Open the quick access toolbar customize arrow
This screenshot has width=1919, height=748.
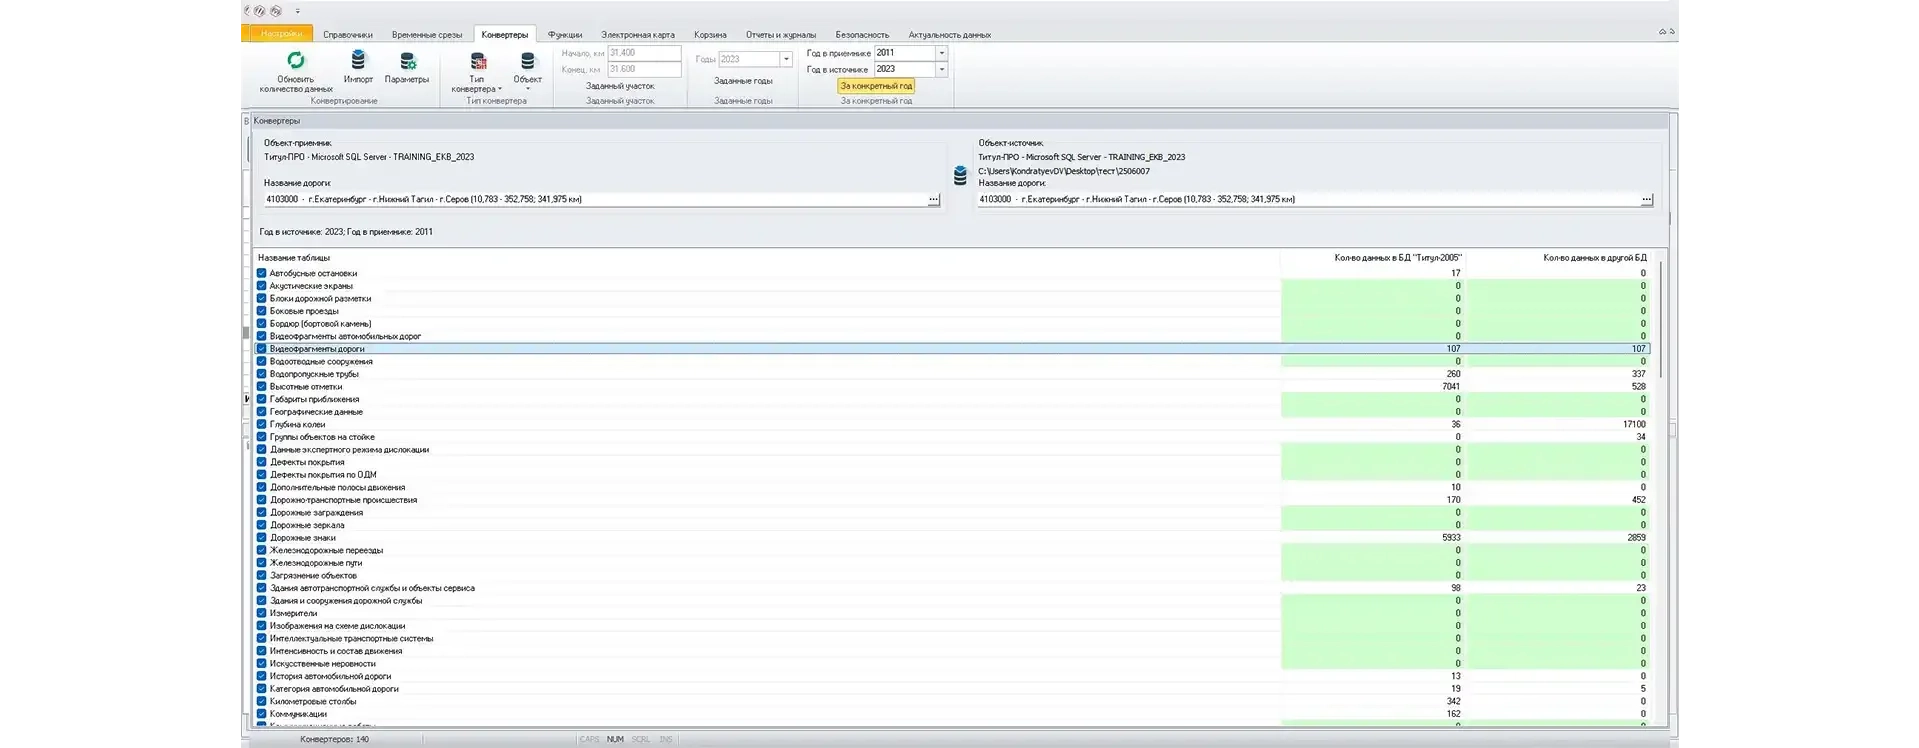pos(298,11)
